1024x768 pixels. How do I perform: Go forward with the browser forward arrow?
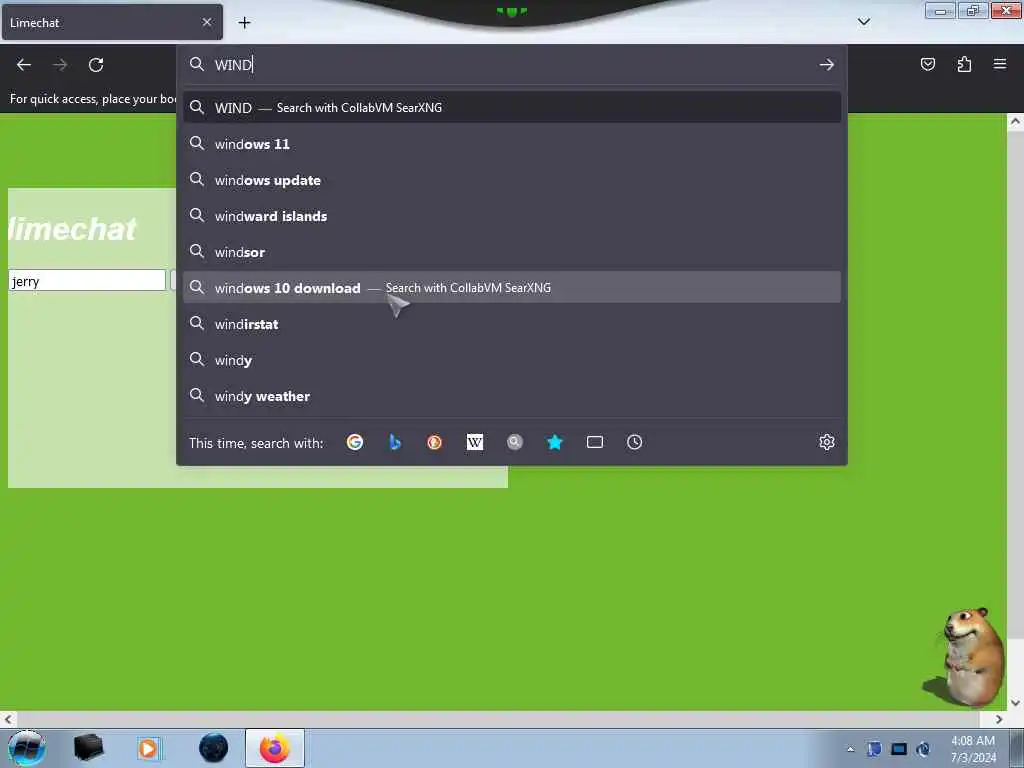coord(60,65)
